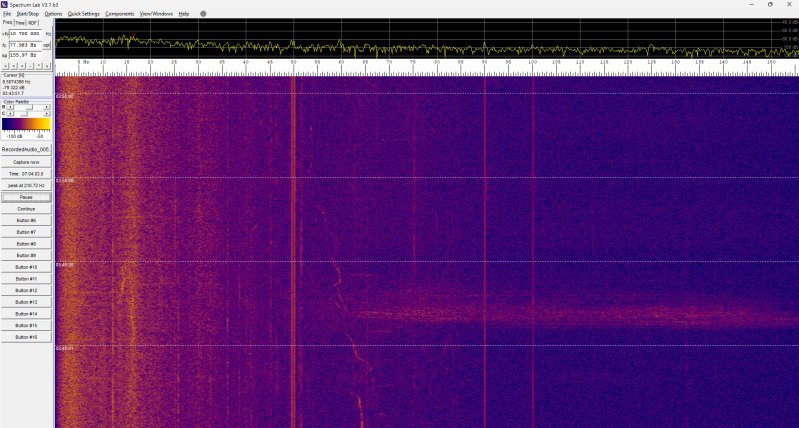Click the fc center frequency field
Viewport: 799px width, 428px height.
pyautogui.click(x=25, y=45)
